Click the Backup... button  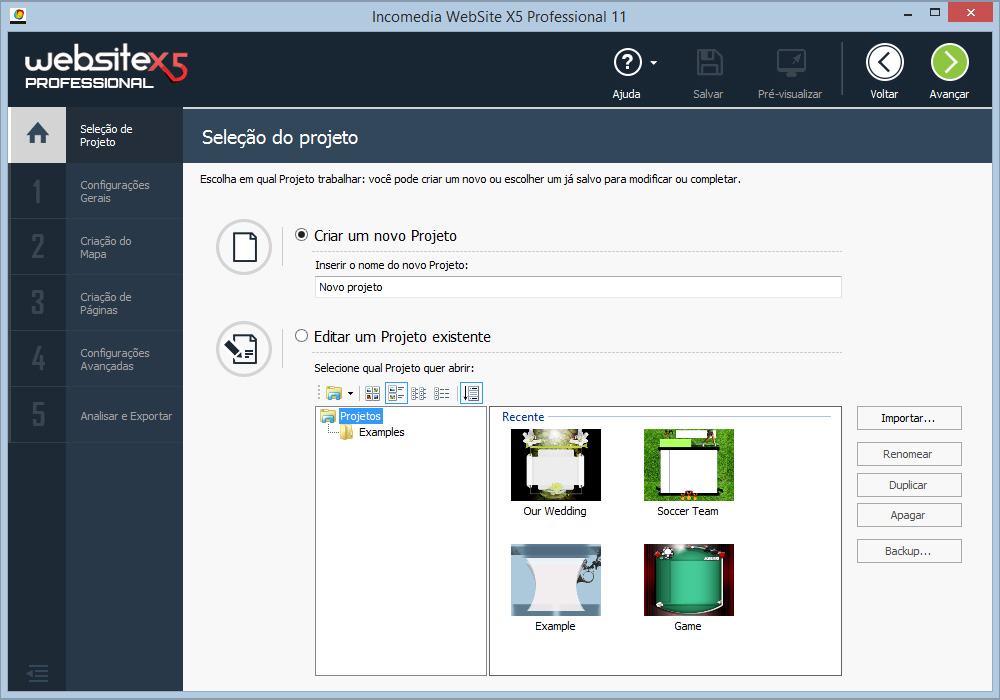click(x=909, y=551)
